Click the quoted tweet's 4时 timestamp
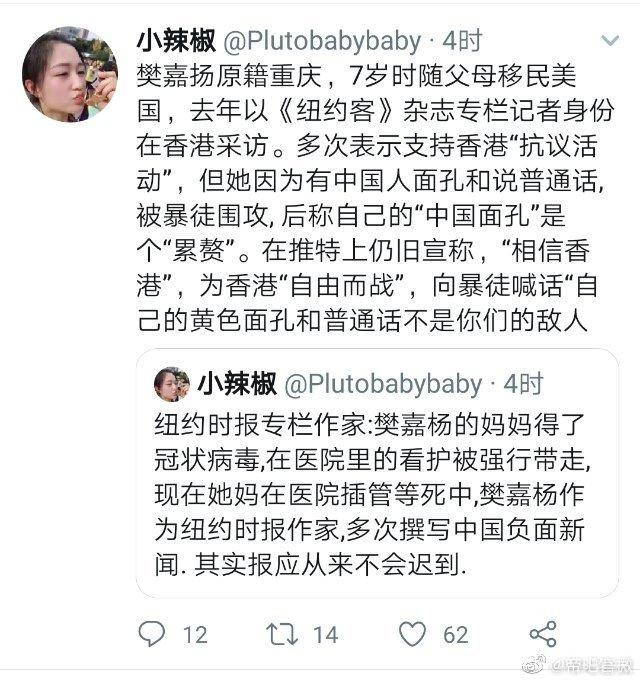 [x=523, y=384]
